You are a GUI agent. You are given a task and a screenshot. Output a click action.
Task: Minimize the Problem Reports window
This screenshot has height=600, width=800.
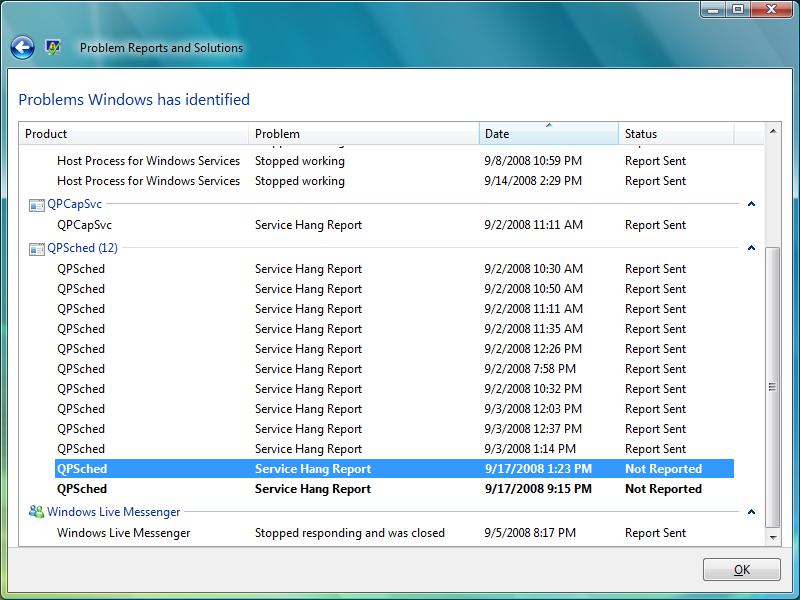(x=714, y=10)
